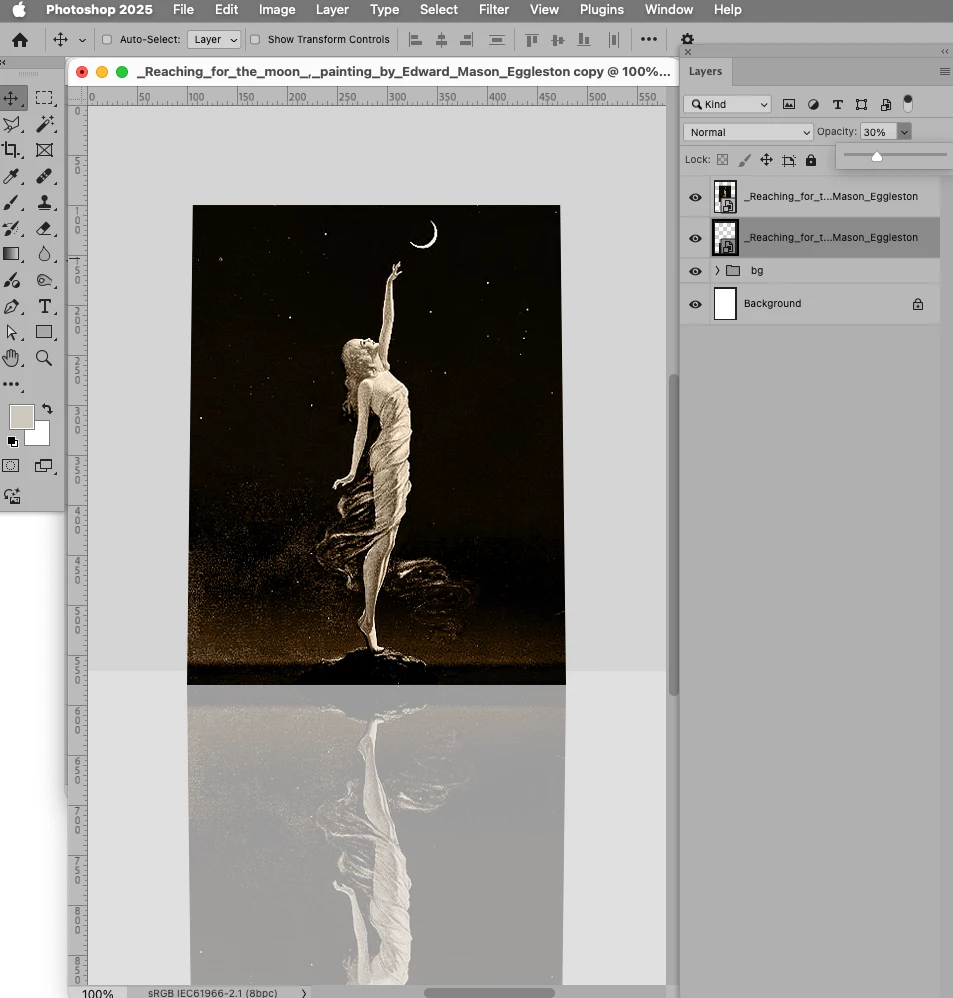Toggle lock all on the layer
Screen dimensions: 953x998
(x=810, y=160)
